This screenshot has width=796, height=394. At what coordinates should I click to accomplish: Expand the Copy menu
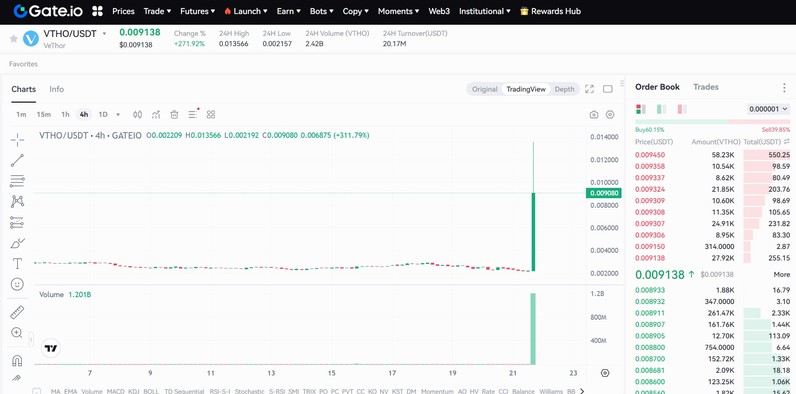tap(356, 11)
